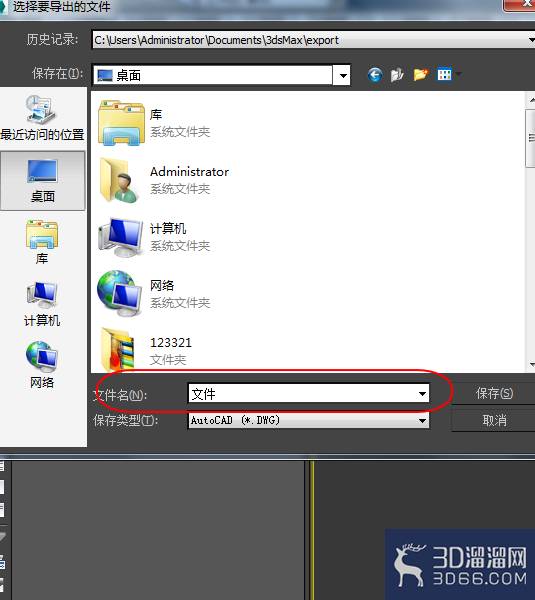
Task: Click the Cancel (取消) button
Action: point(494,421)
